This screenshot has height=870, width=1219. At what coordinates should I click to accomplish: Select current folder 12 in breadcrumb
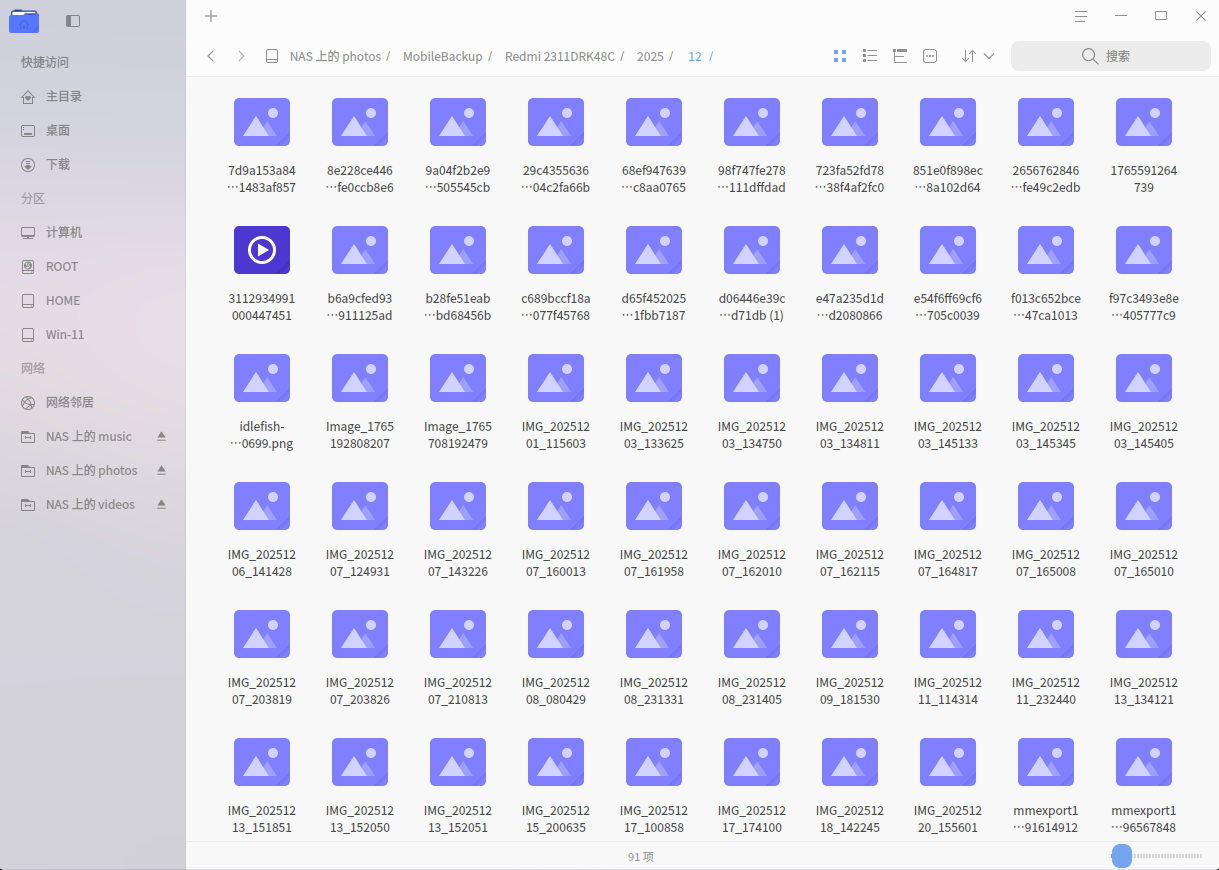[x=695, y=57]
